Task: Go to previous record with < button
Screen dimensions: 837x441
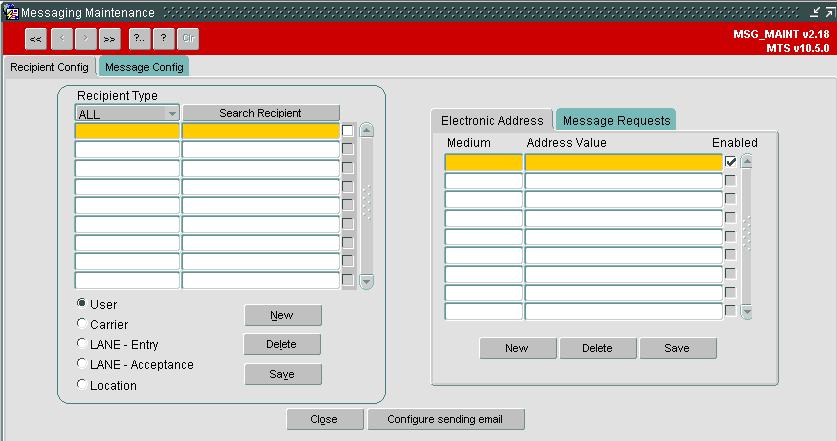Action: click(x=62, y=39)
